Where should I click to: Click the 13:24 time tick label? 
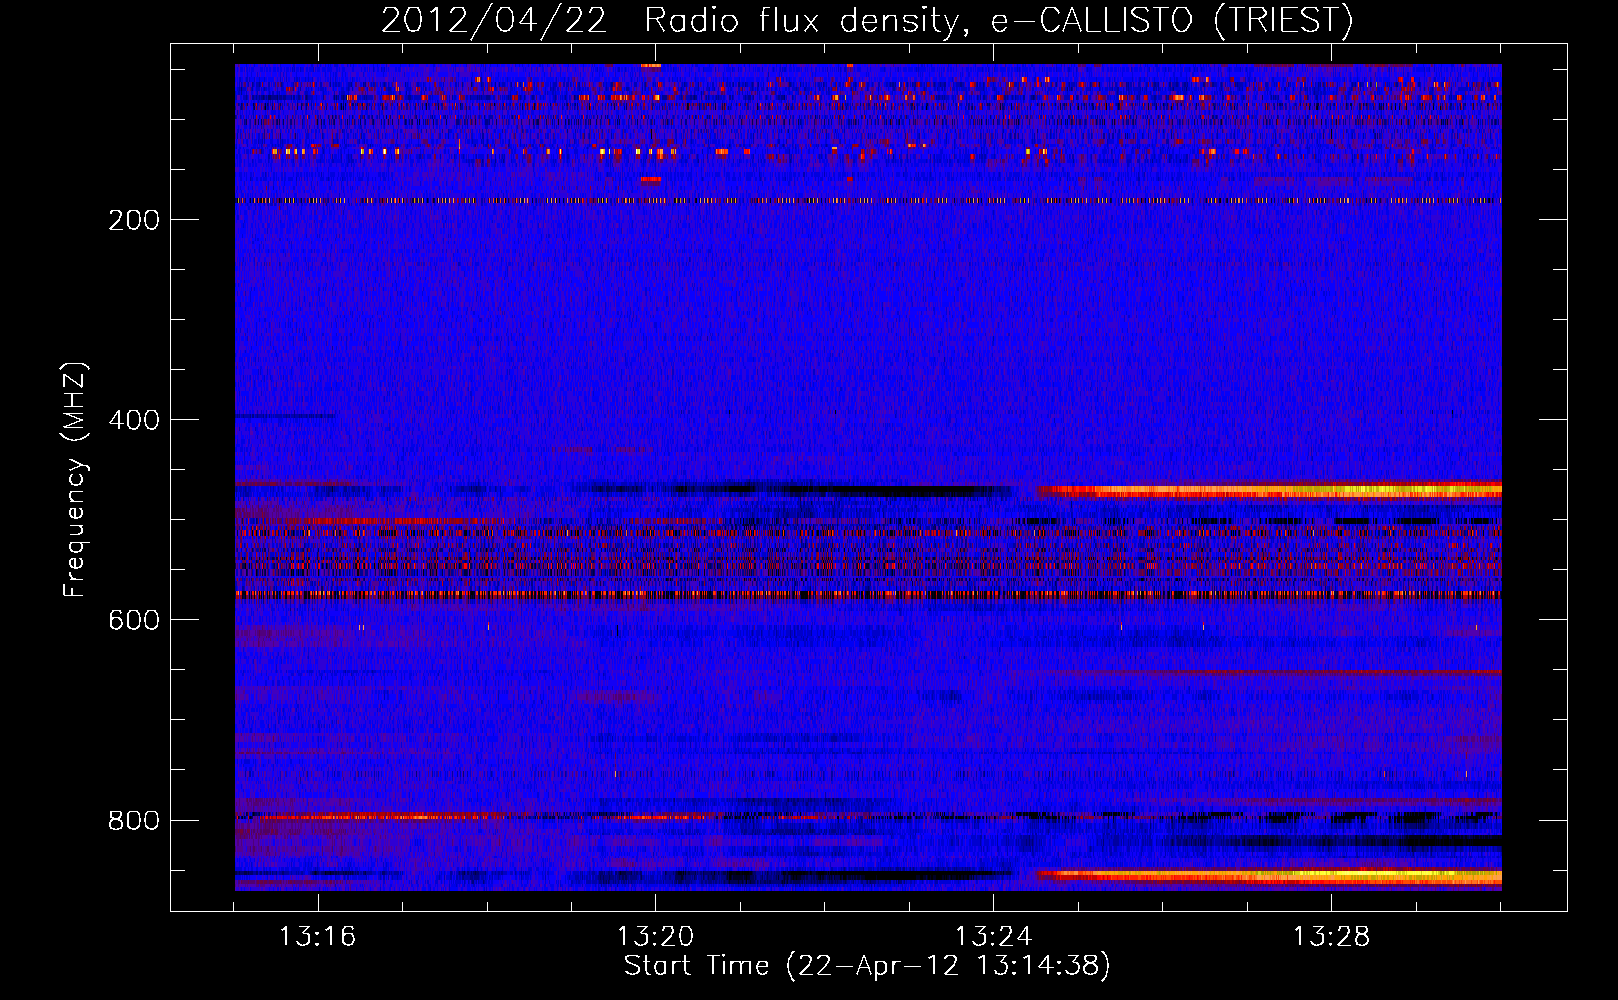pyautogui.click(x=993, y=937)
